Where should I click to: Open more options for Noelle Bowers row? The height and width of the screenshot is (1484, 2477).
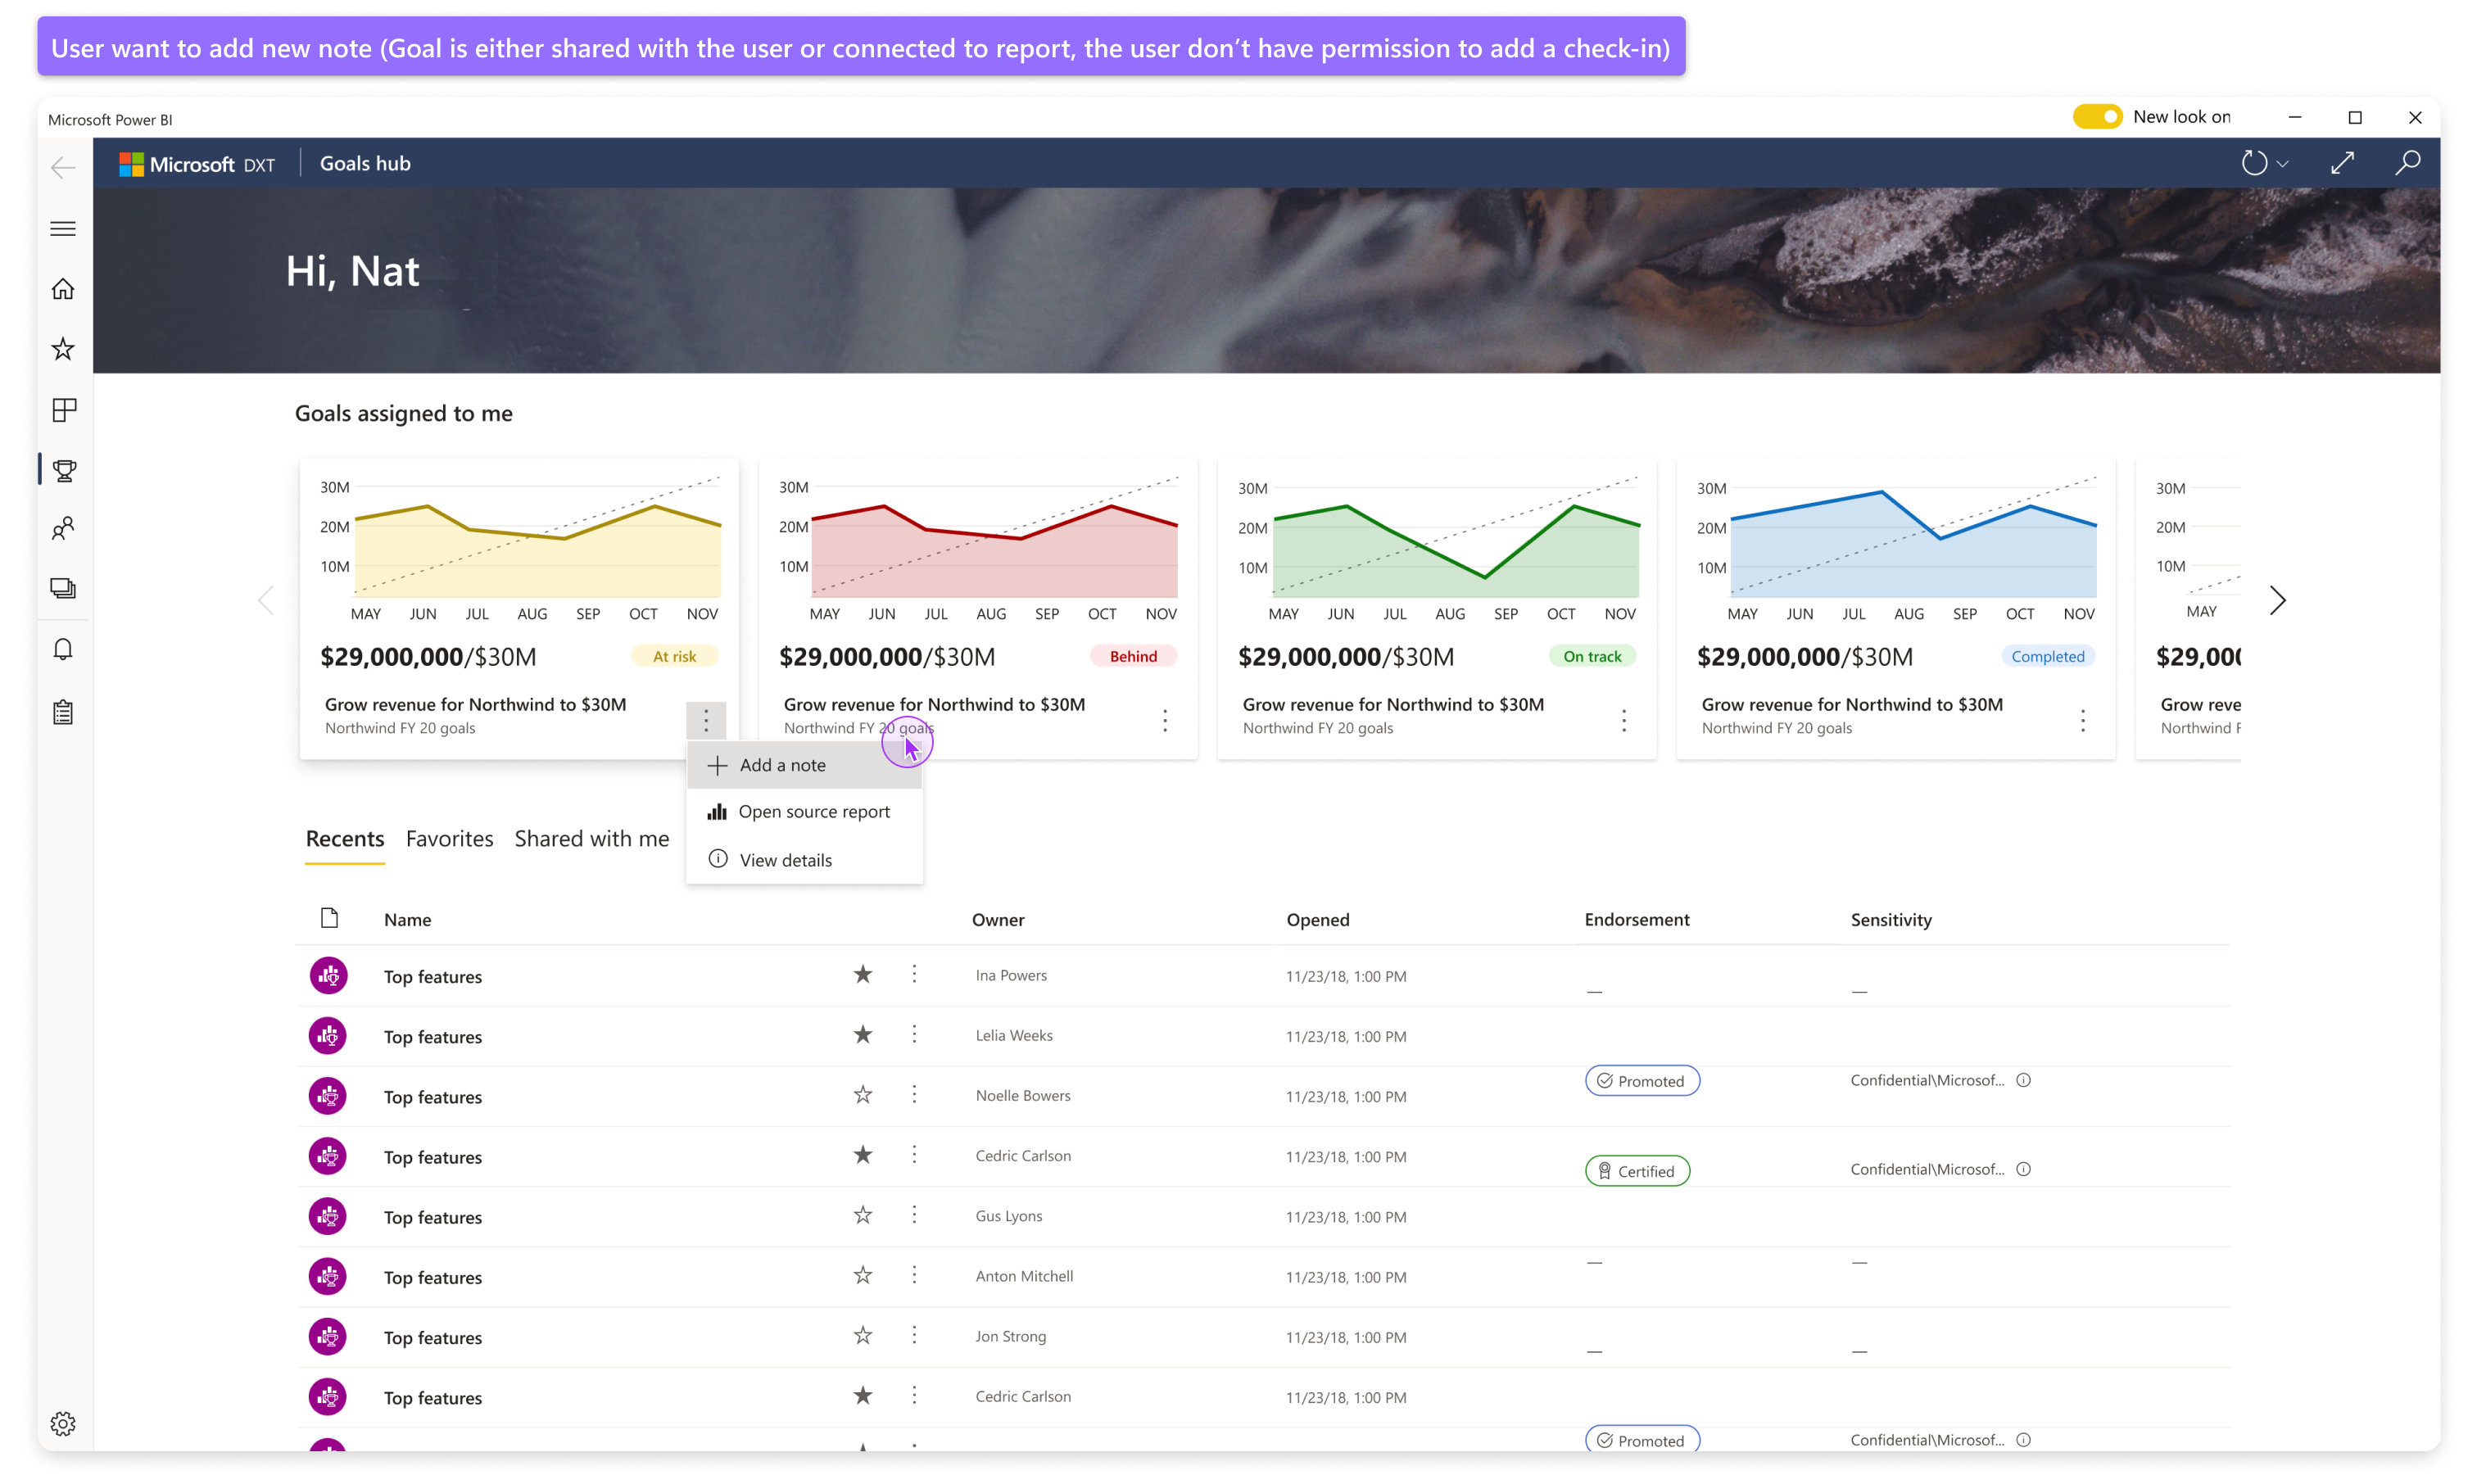[x=914, y=1095]
